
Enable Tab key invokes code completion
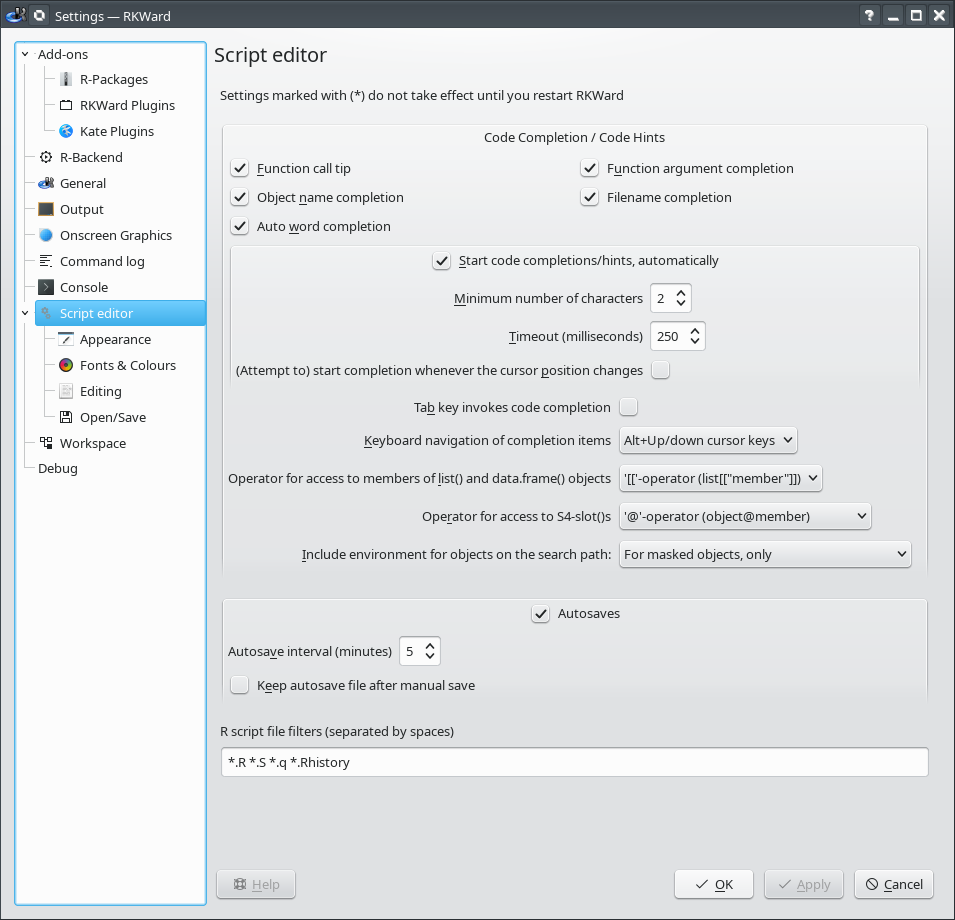click(629, 407)
